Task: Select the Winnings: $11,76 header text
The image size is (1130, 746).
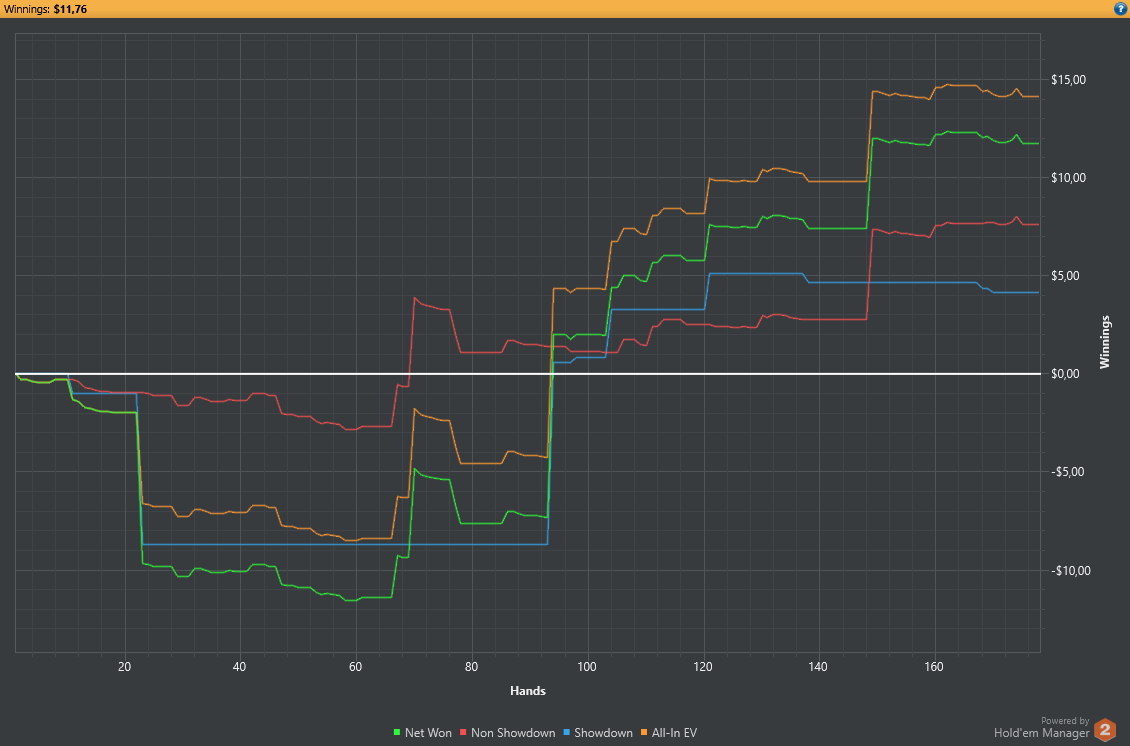Action: [x=45, y=9]
